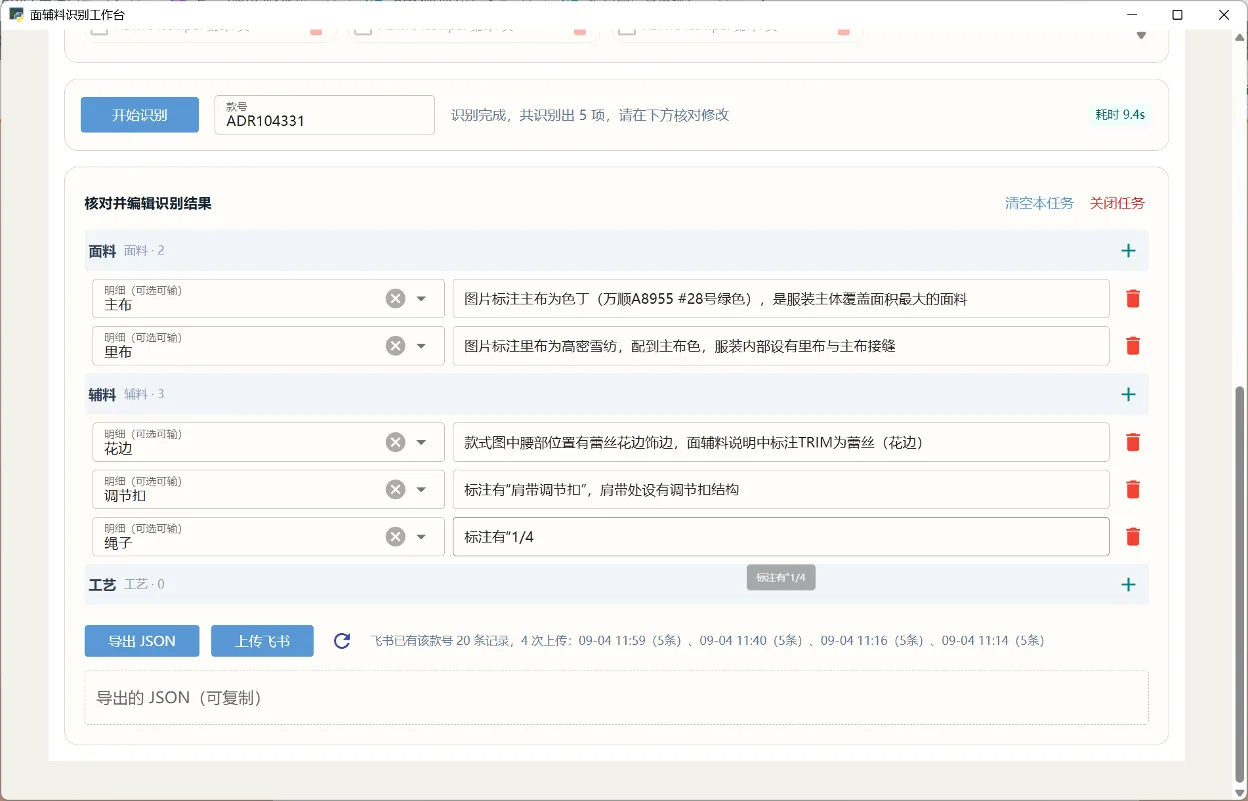Click the 上传飞书 button
1248x801 pixels.
tap(262, 641)
